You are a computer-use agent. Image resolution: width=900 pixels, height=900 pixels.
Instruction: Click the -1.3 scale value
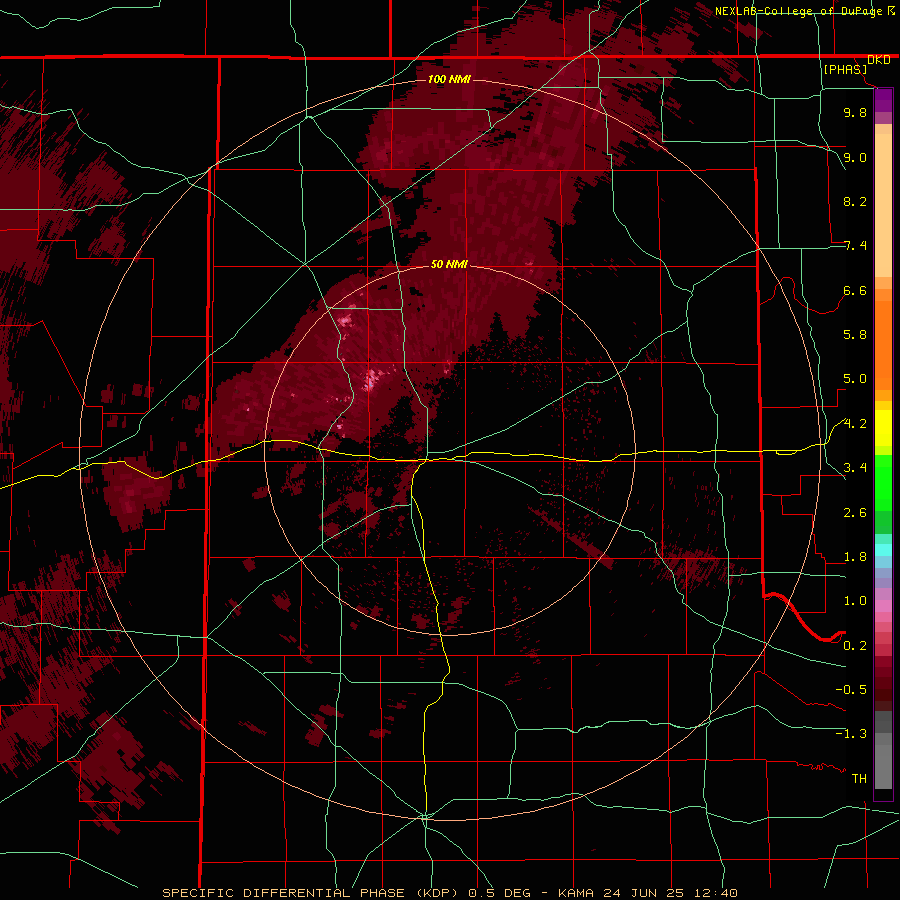tap(851, 734)
